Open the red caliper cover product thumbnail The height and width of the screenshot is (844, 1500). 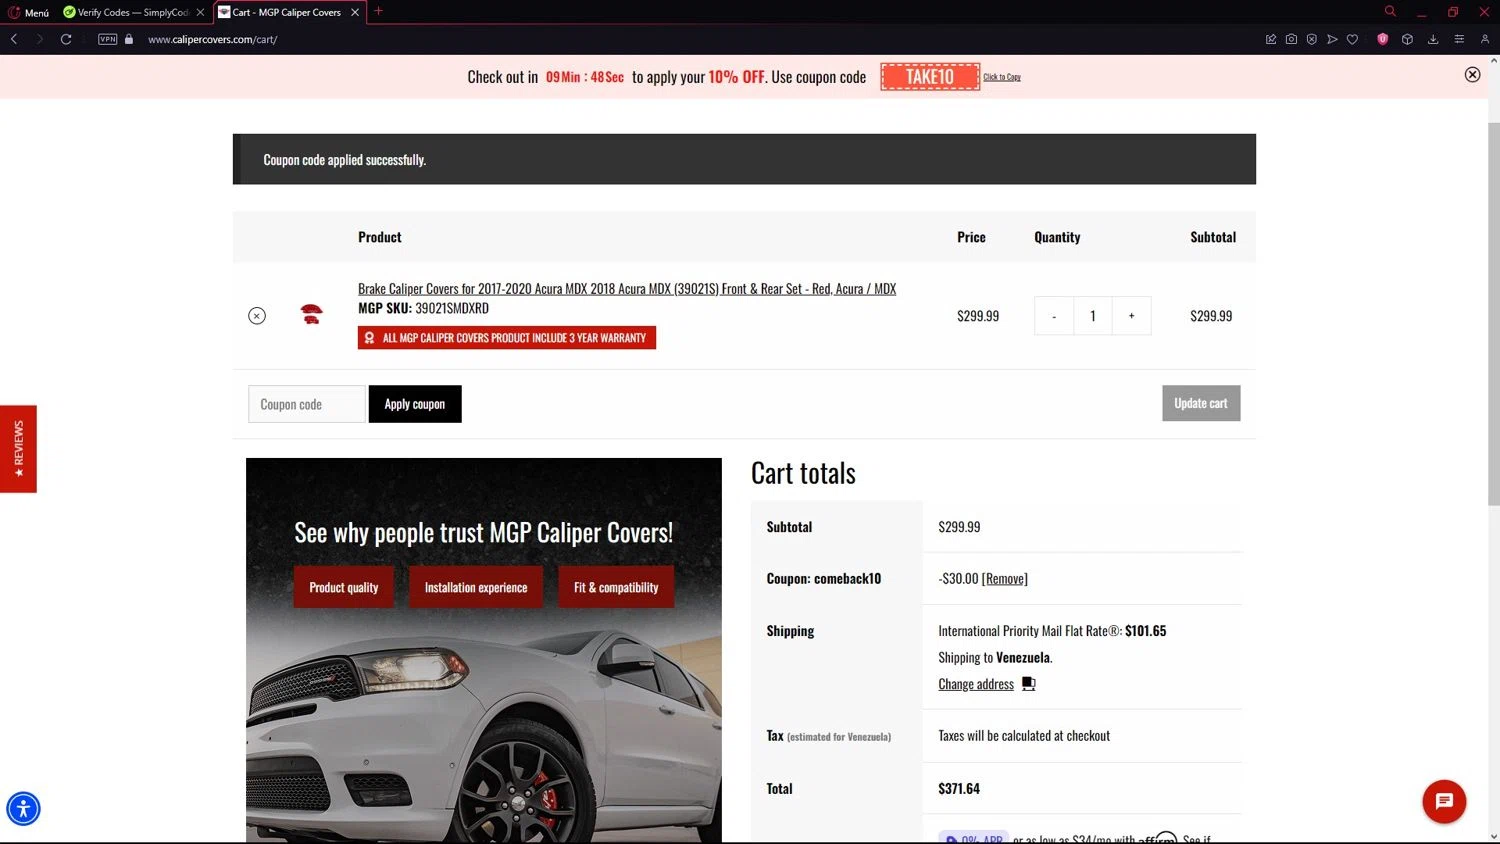coord(312,314)
